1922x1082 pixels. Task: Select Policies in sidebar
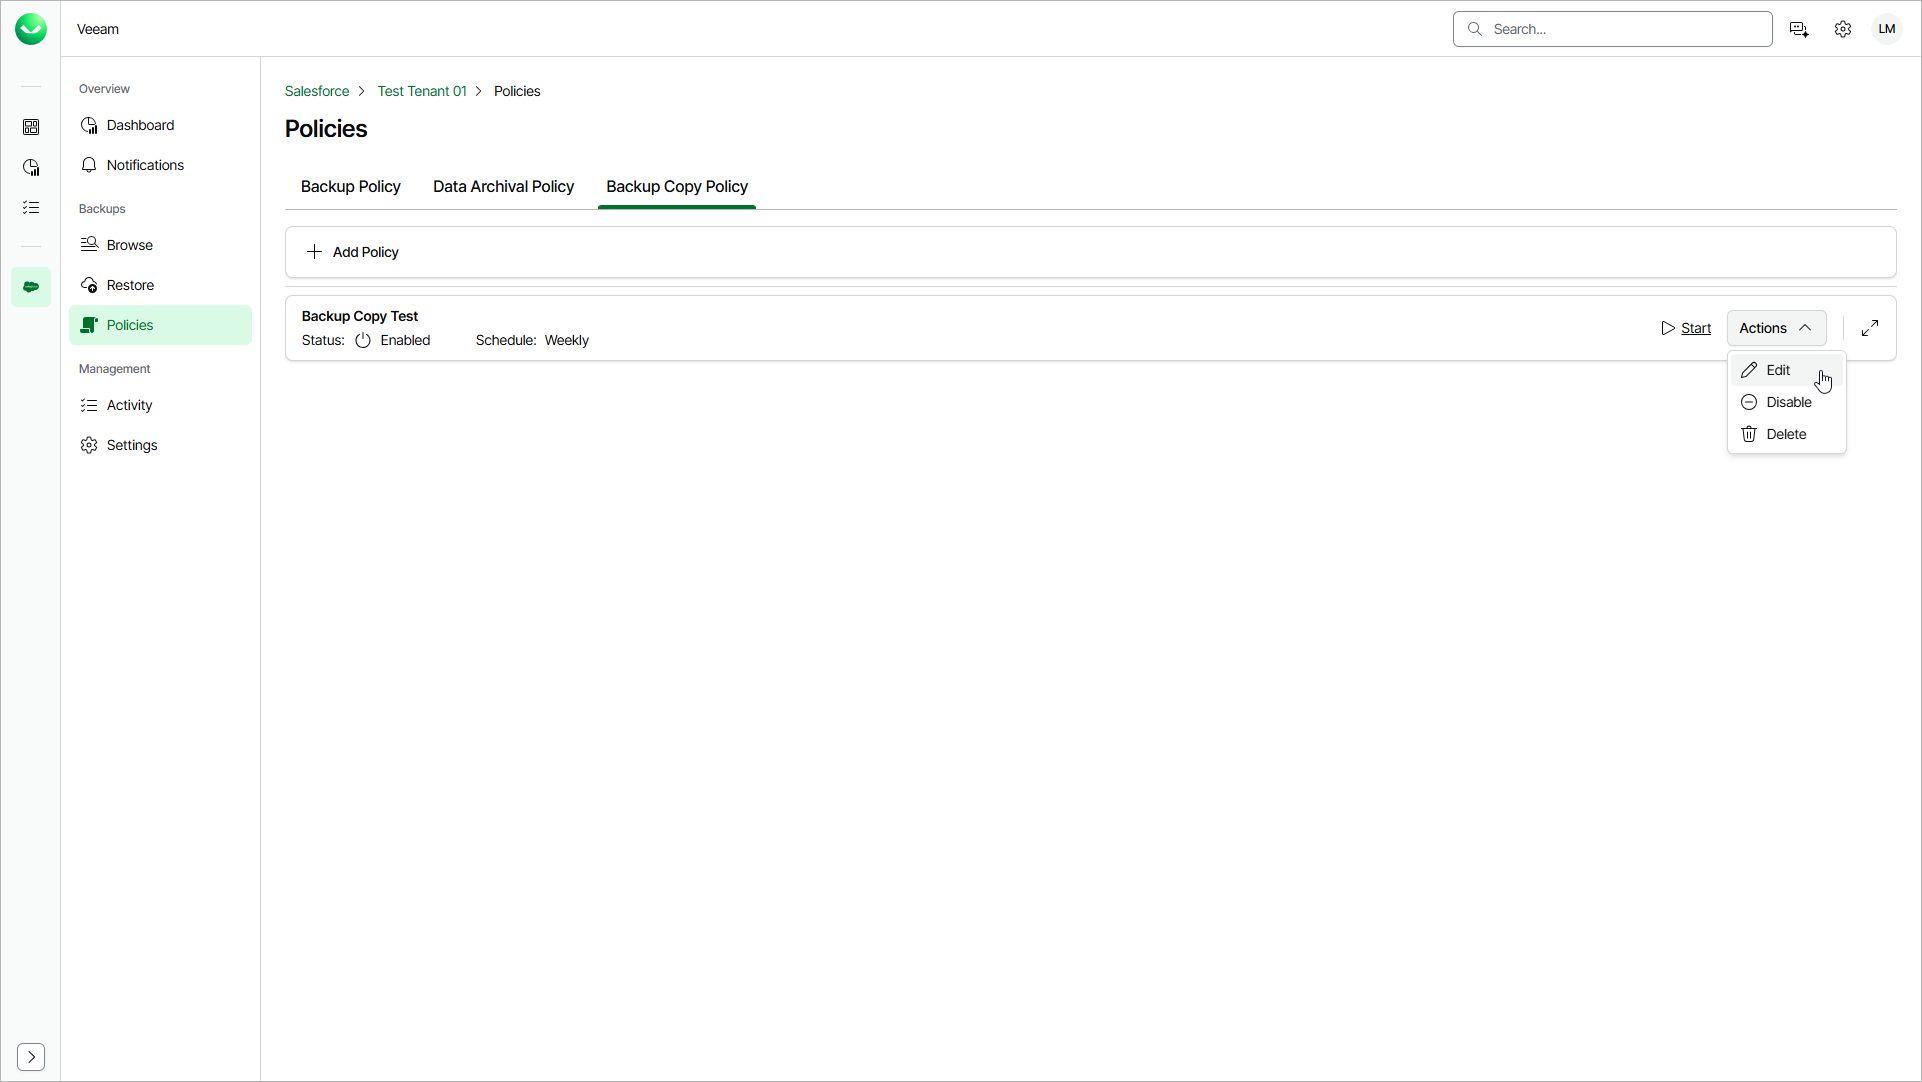tap(160, 325)
